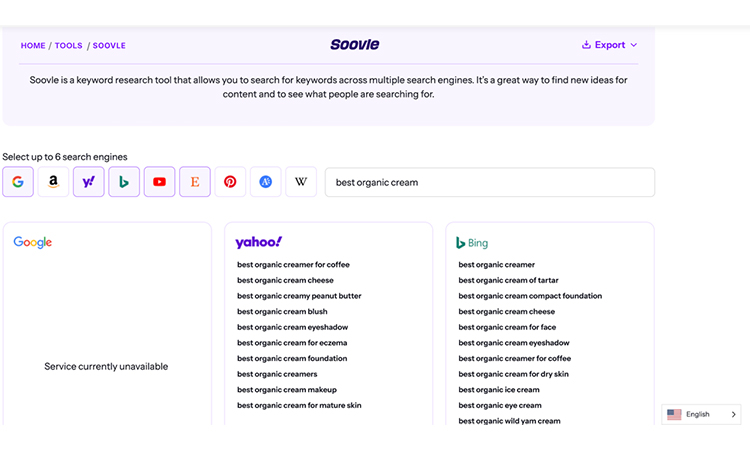Select 'best organic ice cream'
Screen dimensions: 750x450
tap(498, 390)
